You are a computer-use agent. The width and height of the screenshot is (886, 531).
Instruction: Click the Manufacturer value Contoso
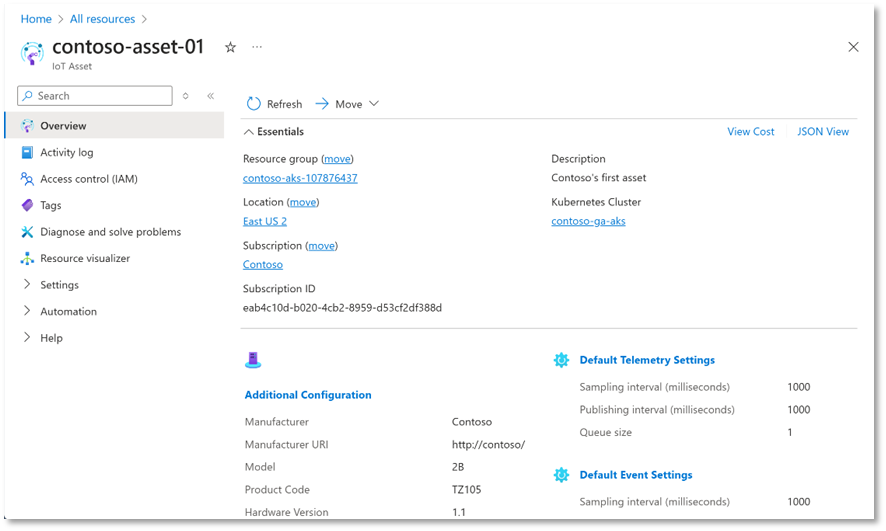click(472, 422)
